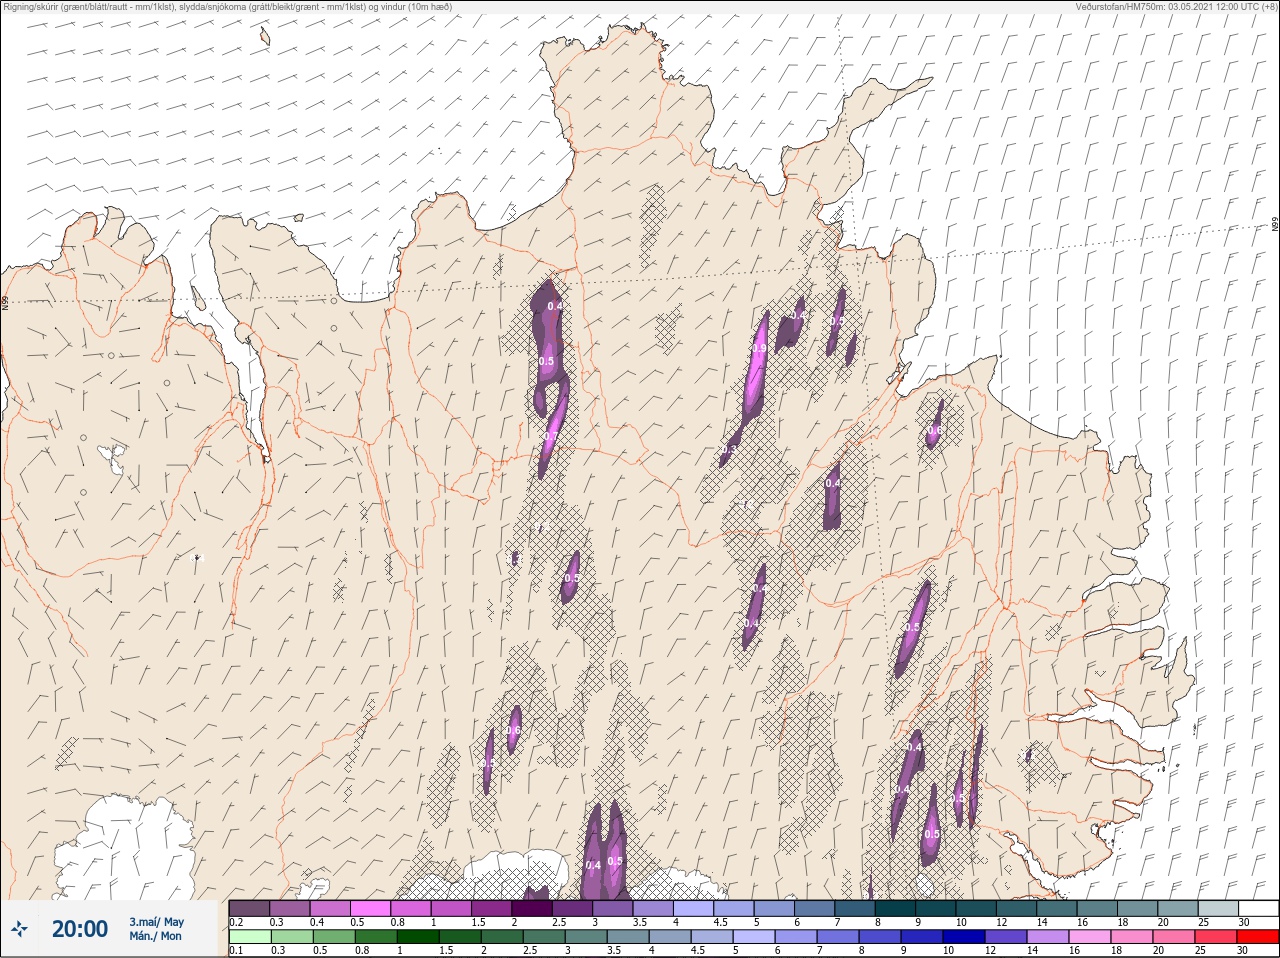Image resolution: width=1280 pixels, height=958 pixels.
Task: Click the N99 label on the right edge
Action: tap(1275, 225)
